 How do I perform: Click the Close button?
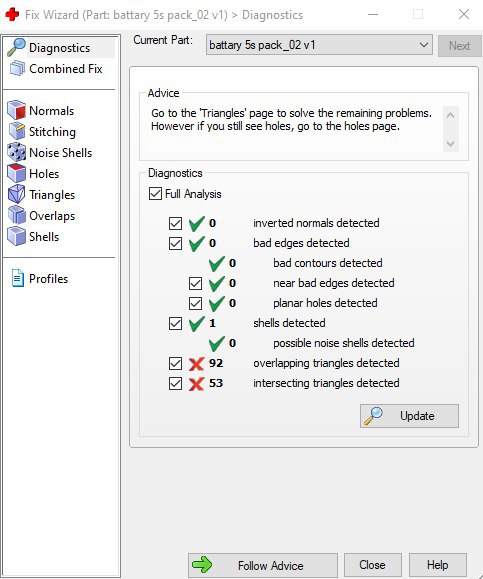point(373,565)
